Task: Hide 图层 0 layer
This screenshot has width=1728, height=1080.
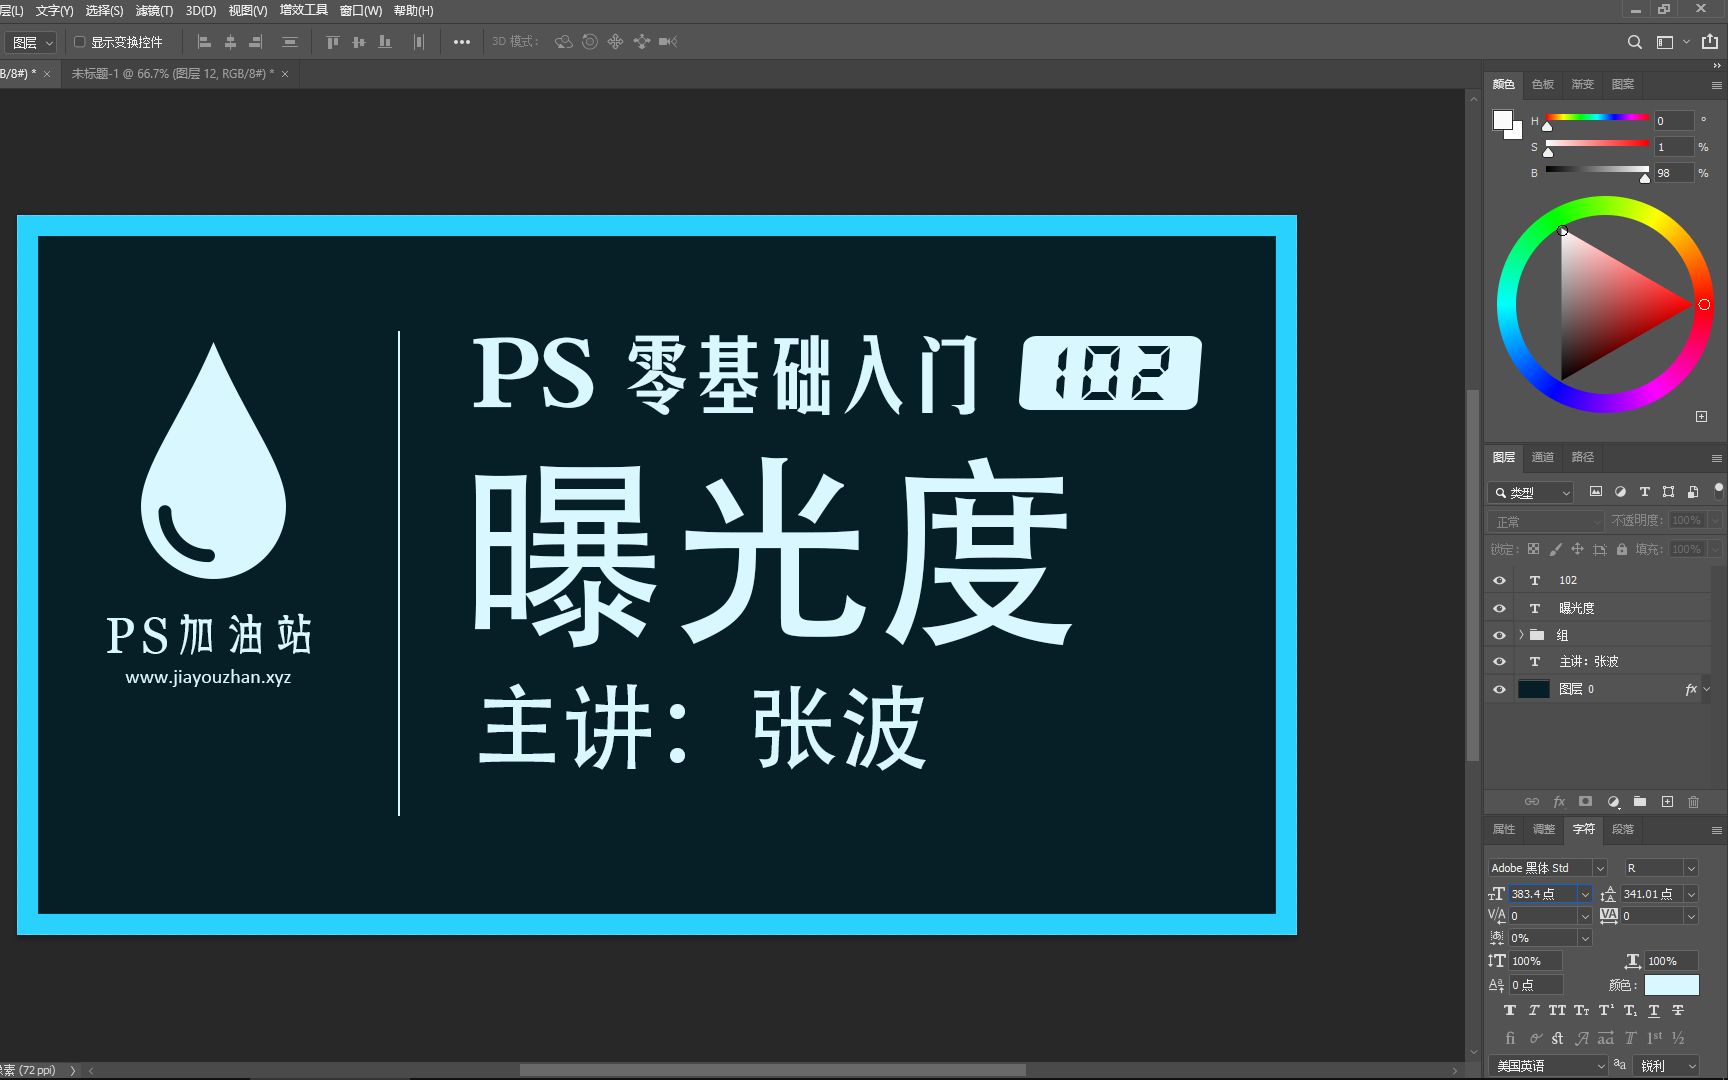Action: pos(1499,689)
